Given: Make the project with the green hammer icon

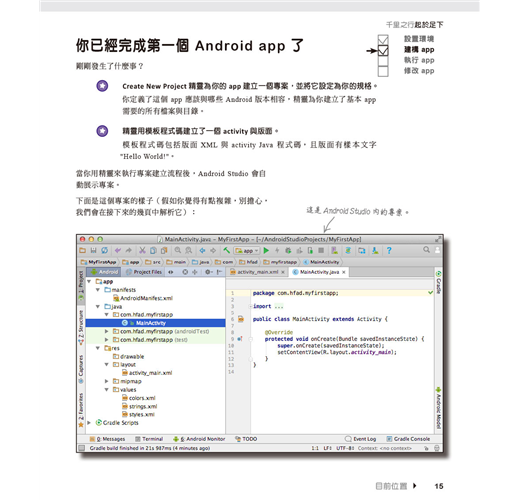Looking at the screenshot, I should pyautogui.click(x=227, y=250).
